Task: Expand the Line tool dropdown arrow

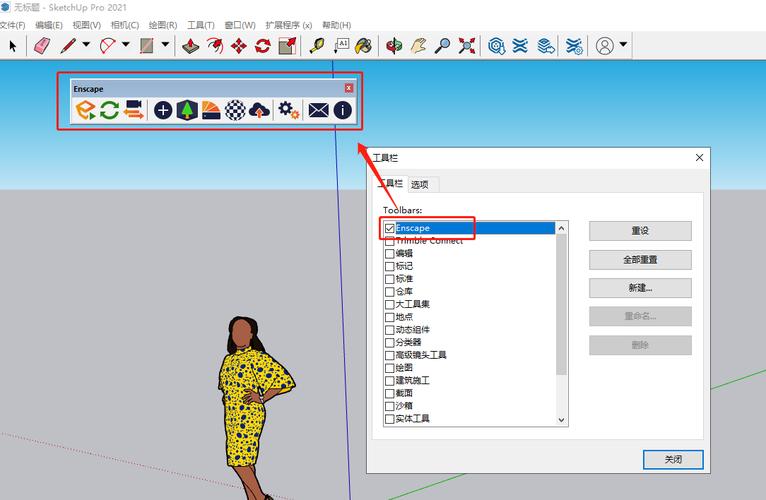Action: coord(86,44)
